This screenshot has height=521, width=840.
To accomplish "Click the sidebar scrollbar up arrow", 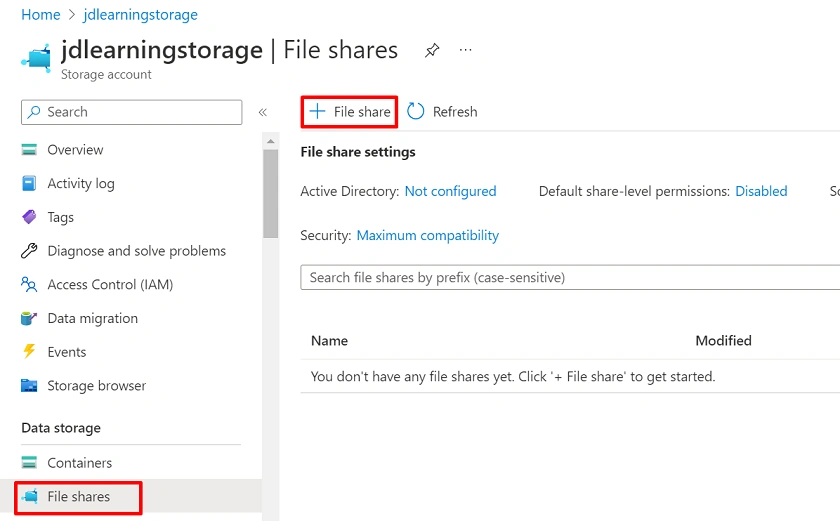I will pyautogui.click(x=271, y=141).
